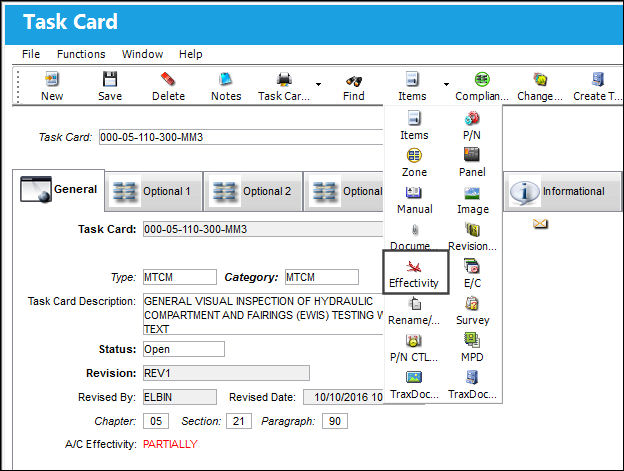The width and height of the screenshot is (624, 471).
Task: Open the Functions menu
Action: (x=81, y=54)
